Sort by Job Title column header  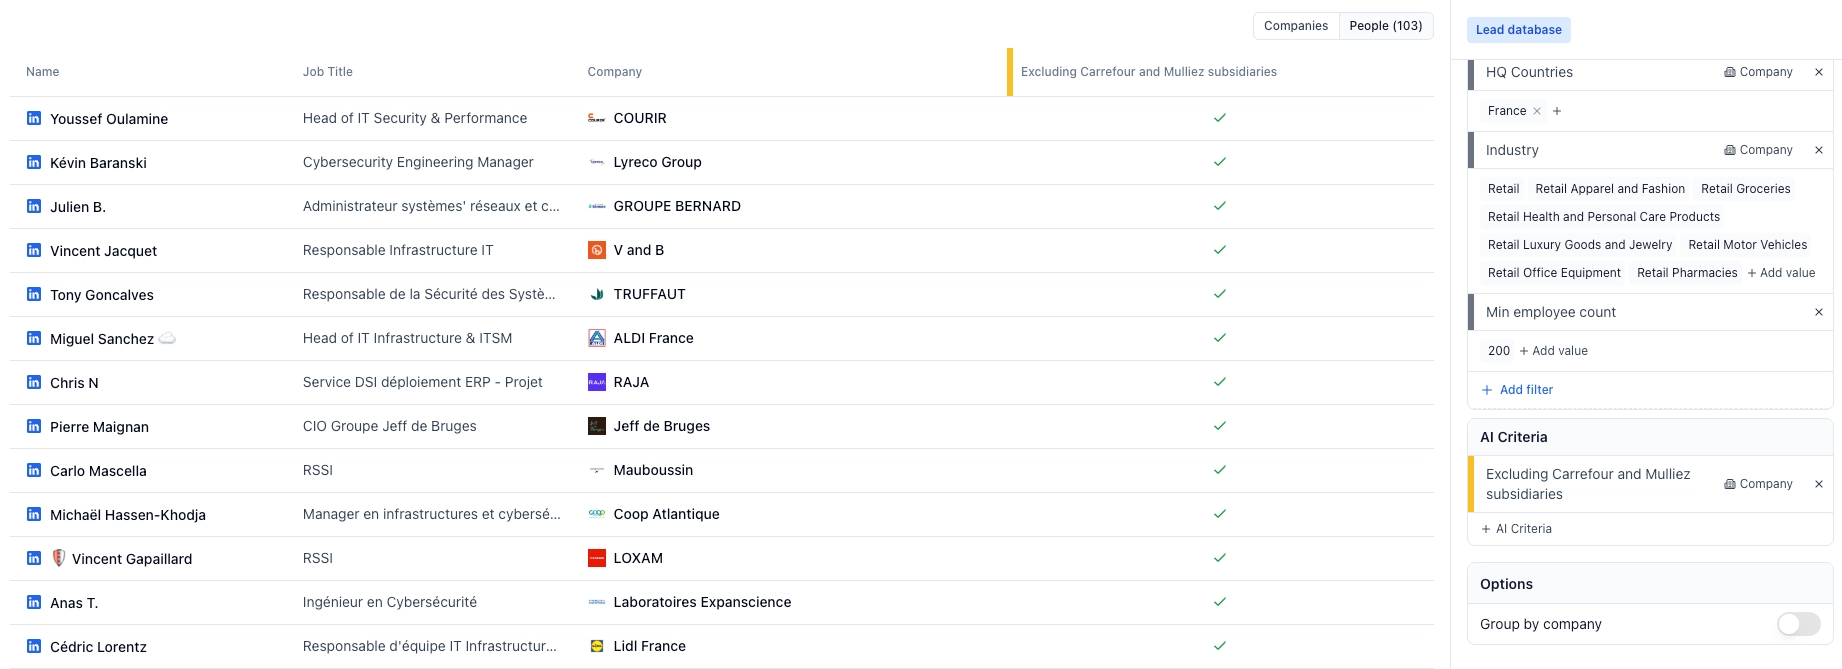pos(328,72)
